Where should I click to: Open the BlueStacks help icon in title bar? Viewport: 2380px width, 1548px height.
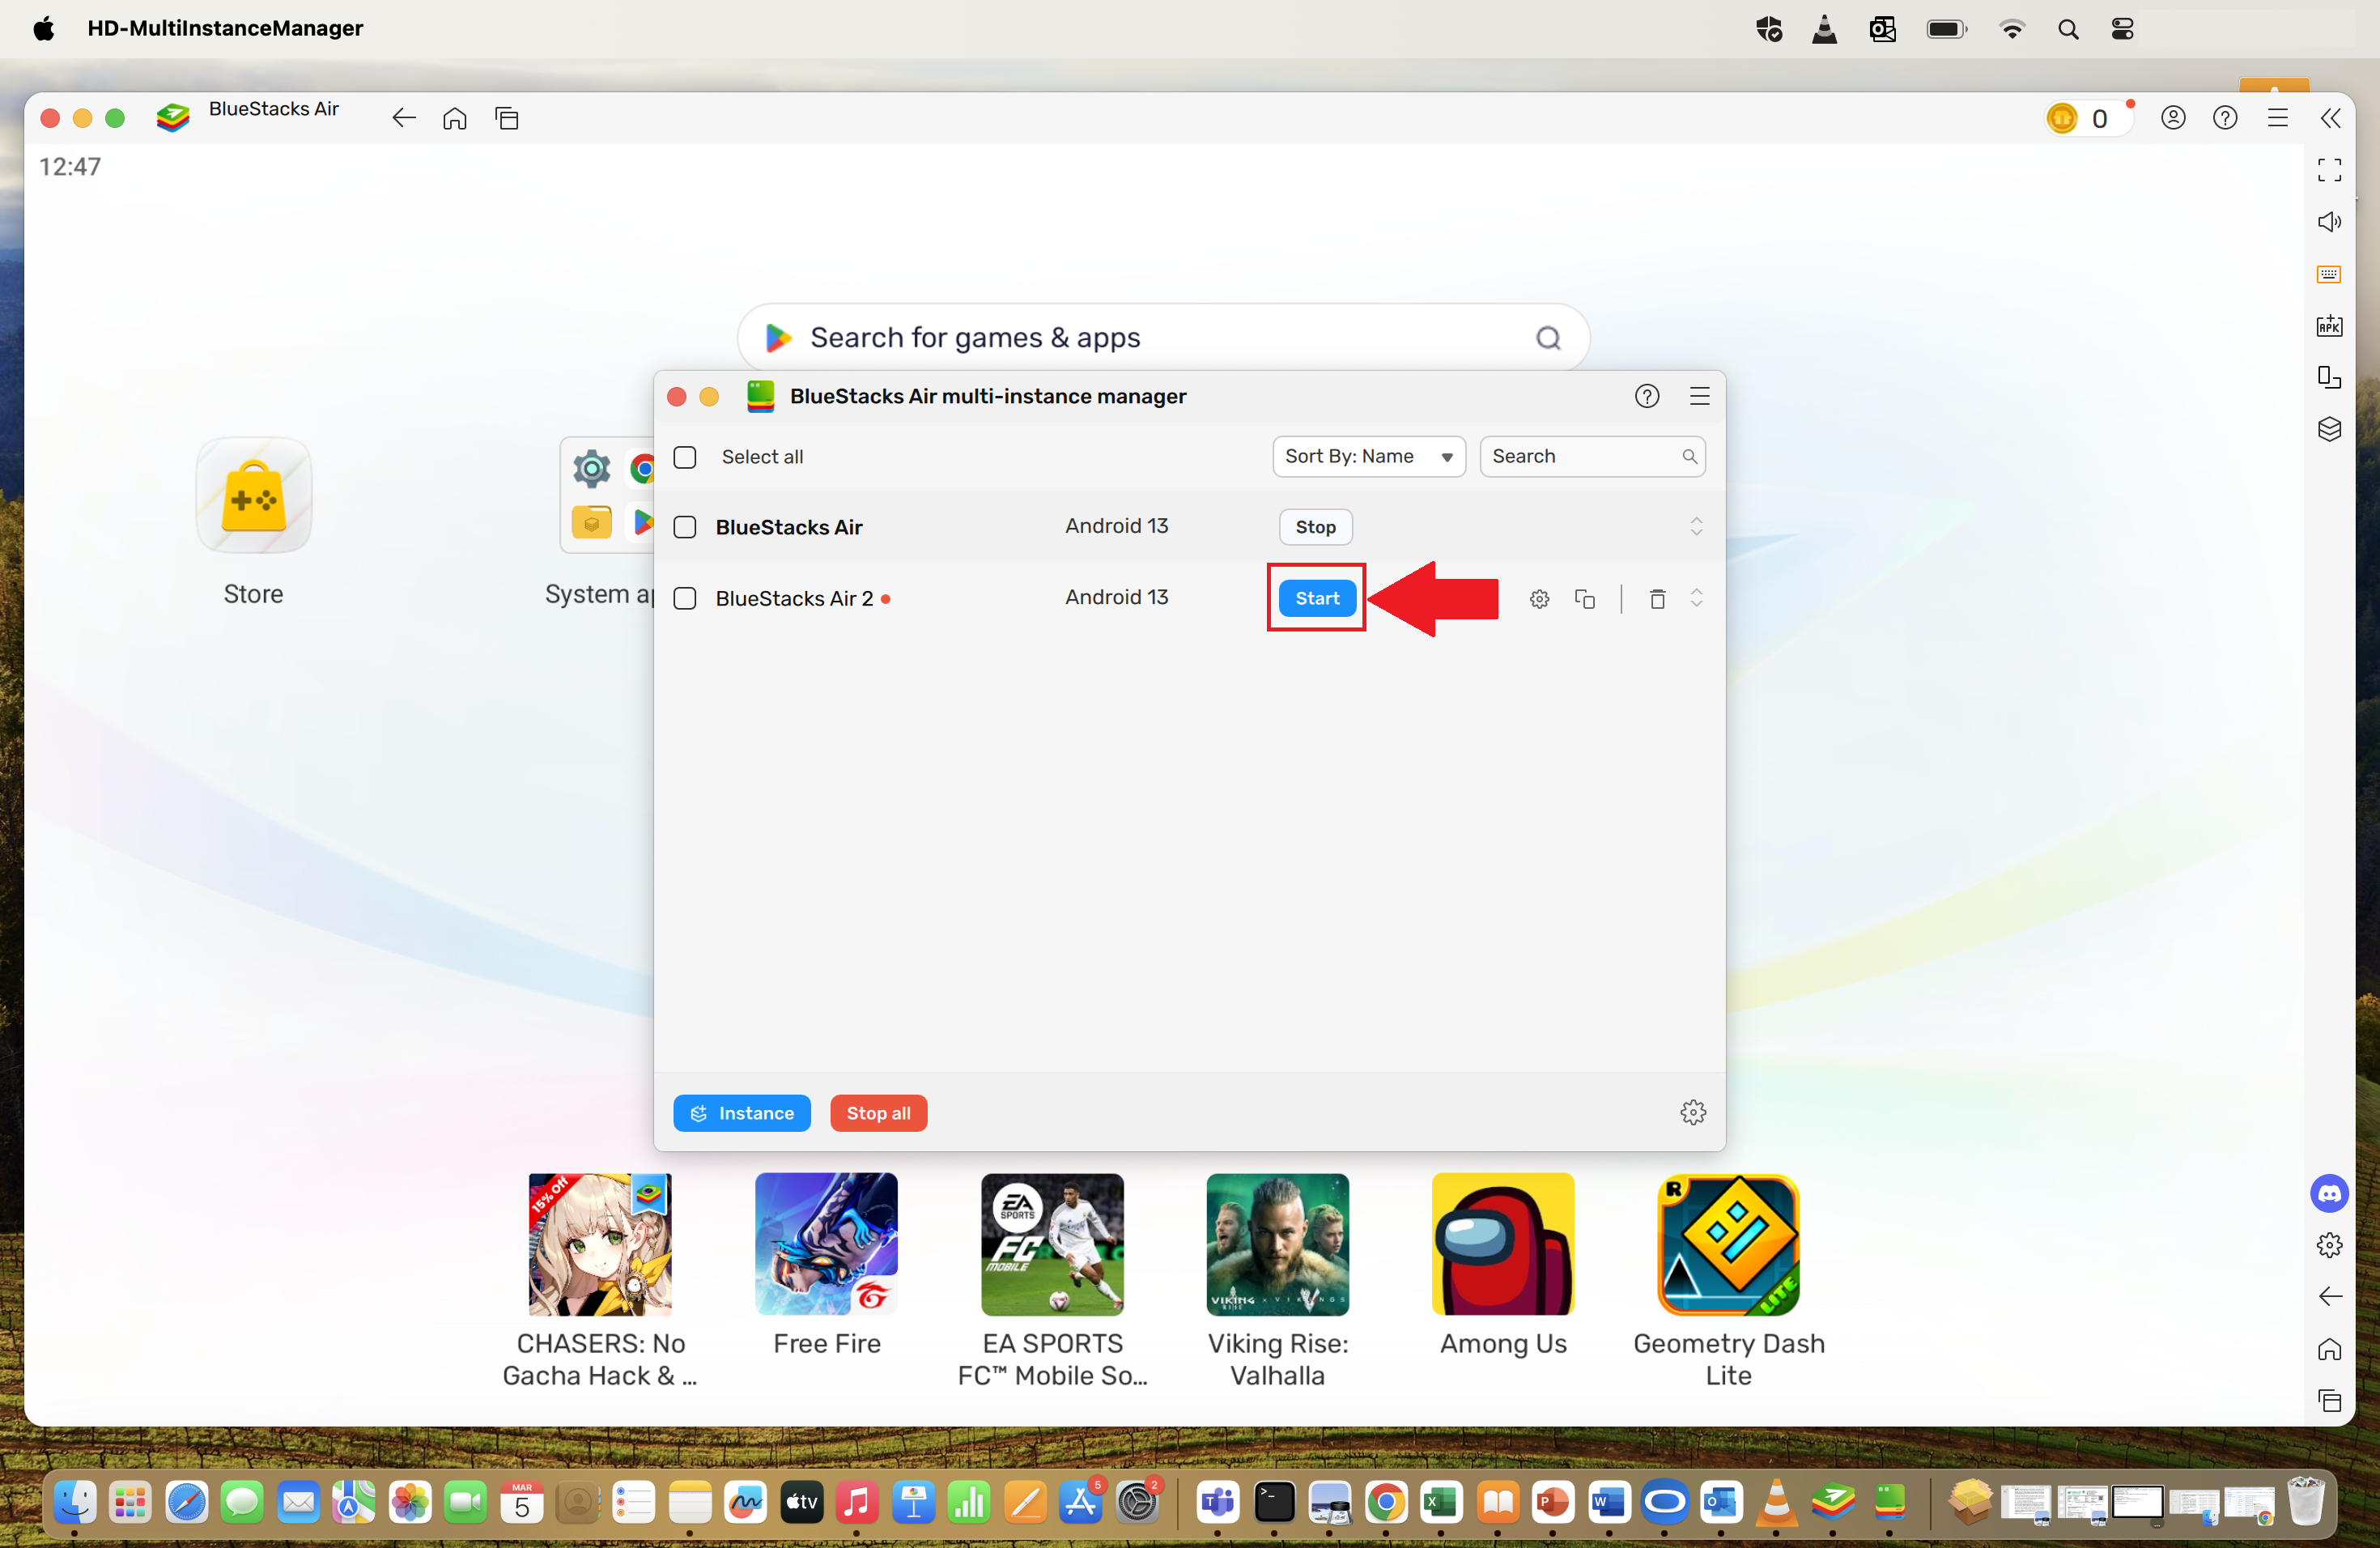point(2224,118)
